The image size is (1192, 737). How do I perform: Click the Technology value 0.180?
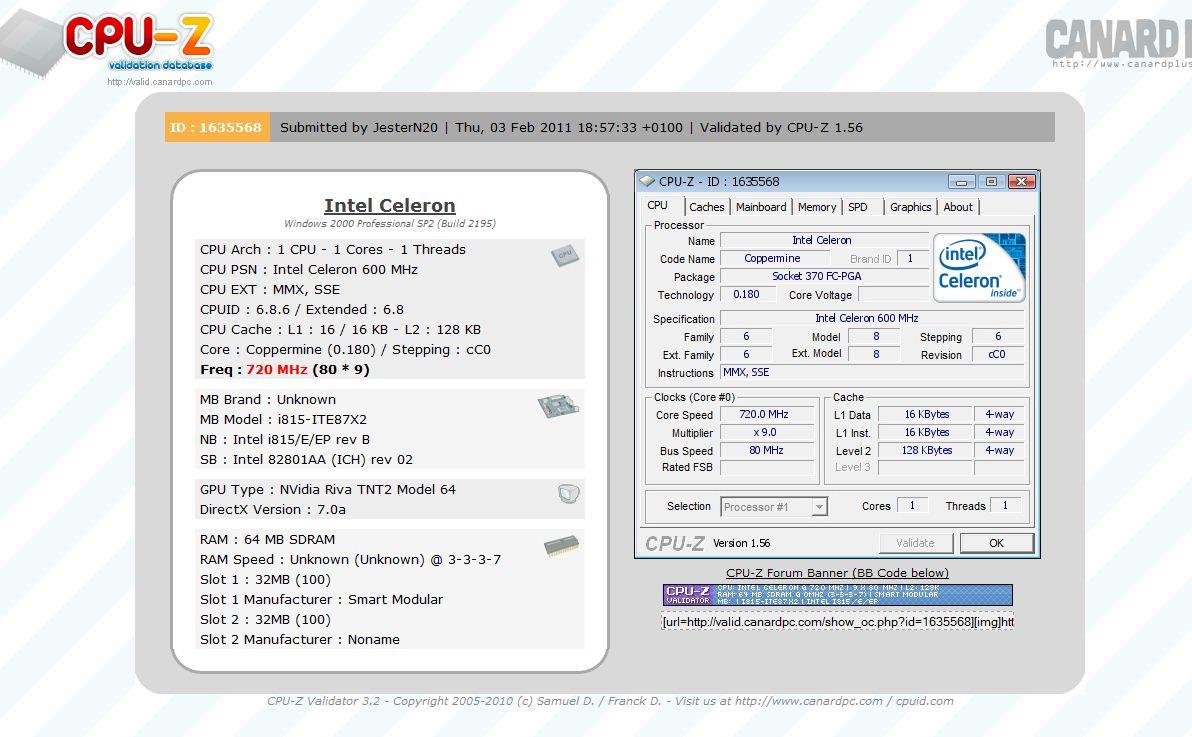pos(747,294)
